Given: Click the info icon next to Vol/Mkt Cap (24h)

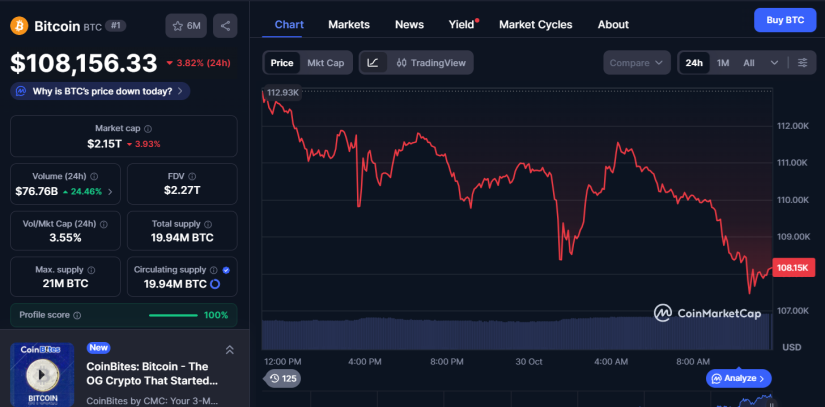Looking at the screenshot, I should pyautogui.click(x=103, y=224).
